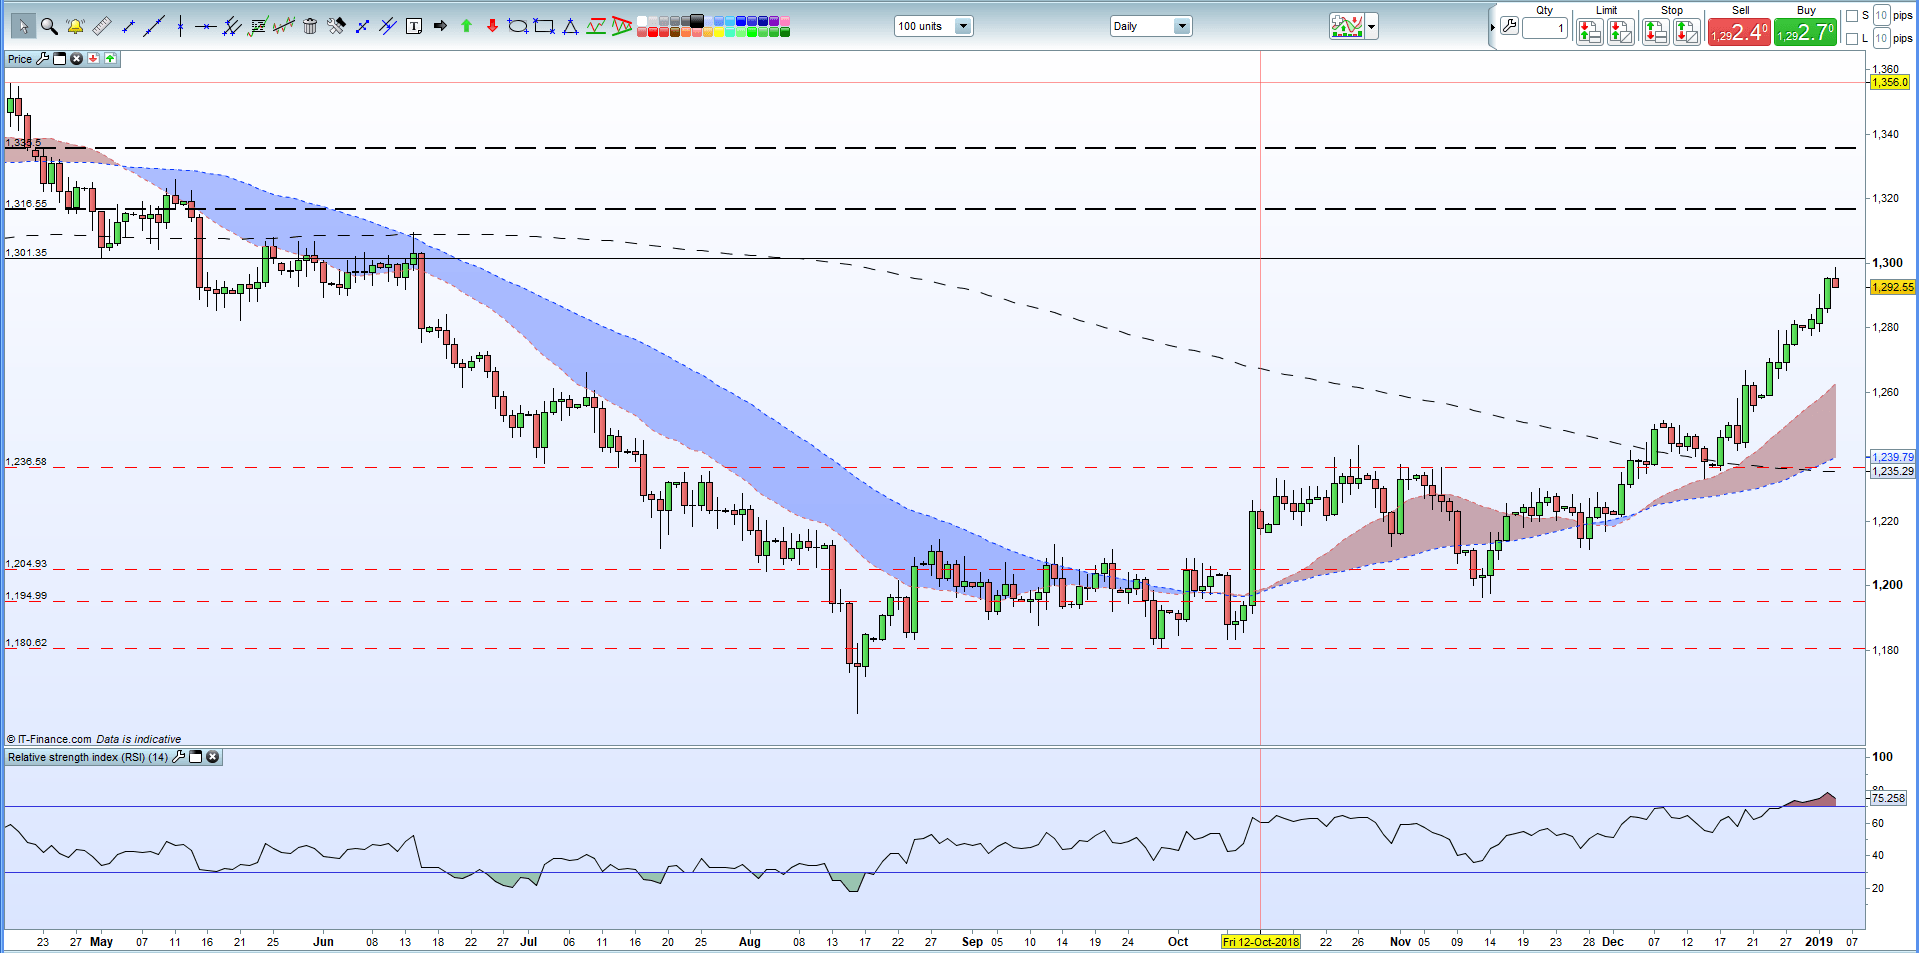
Task: Enable the S stop pips checkbox
Action: coord(1852,15)
